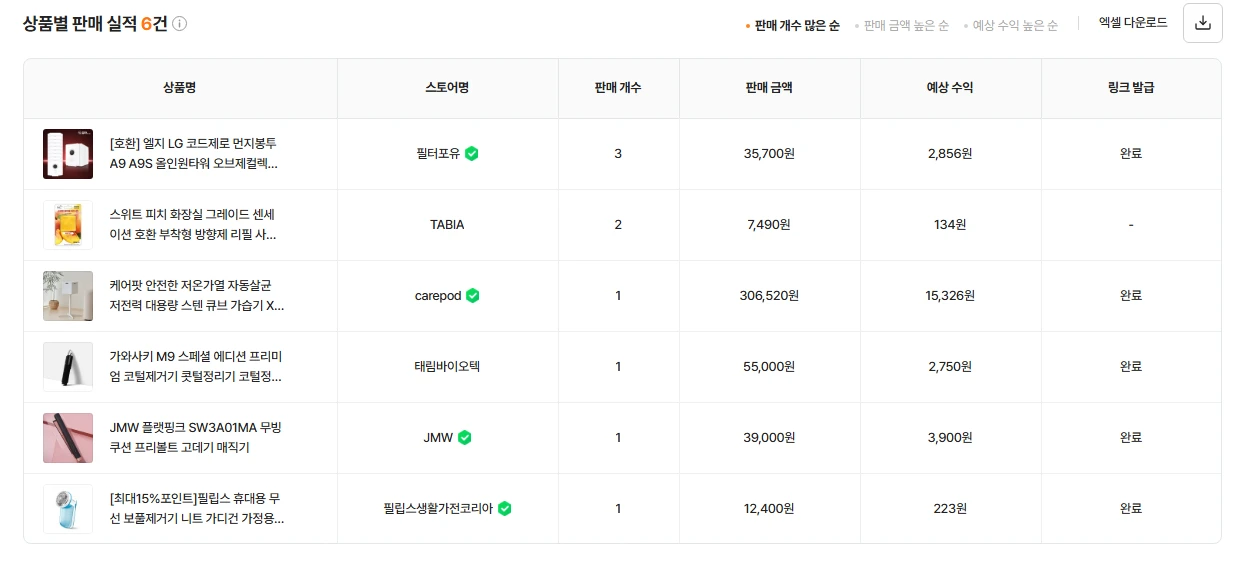1240x586 pixels.
Task: Sort by 예상 수익 높은 순
Action: tap(1015, 25)
